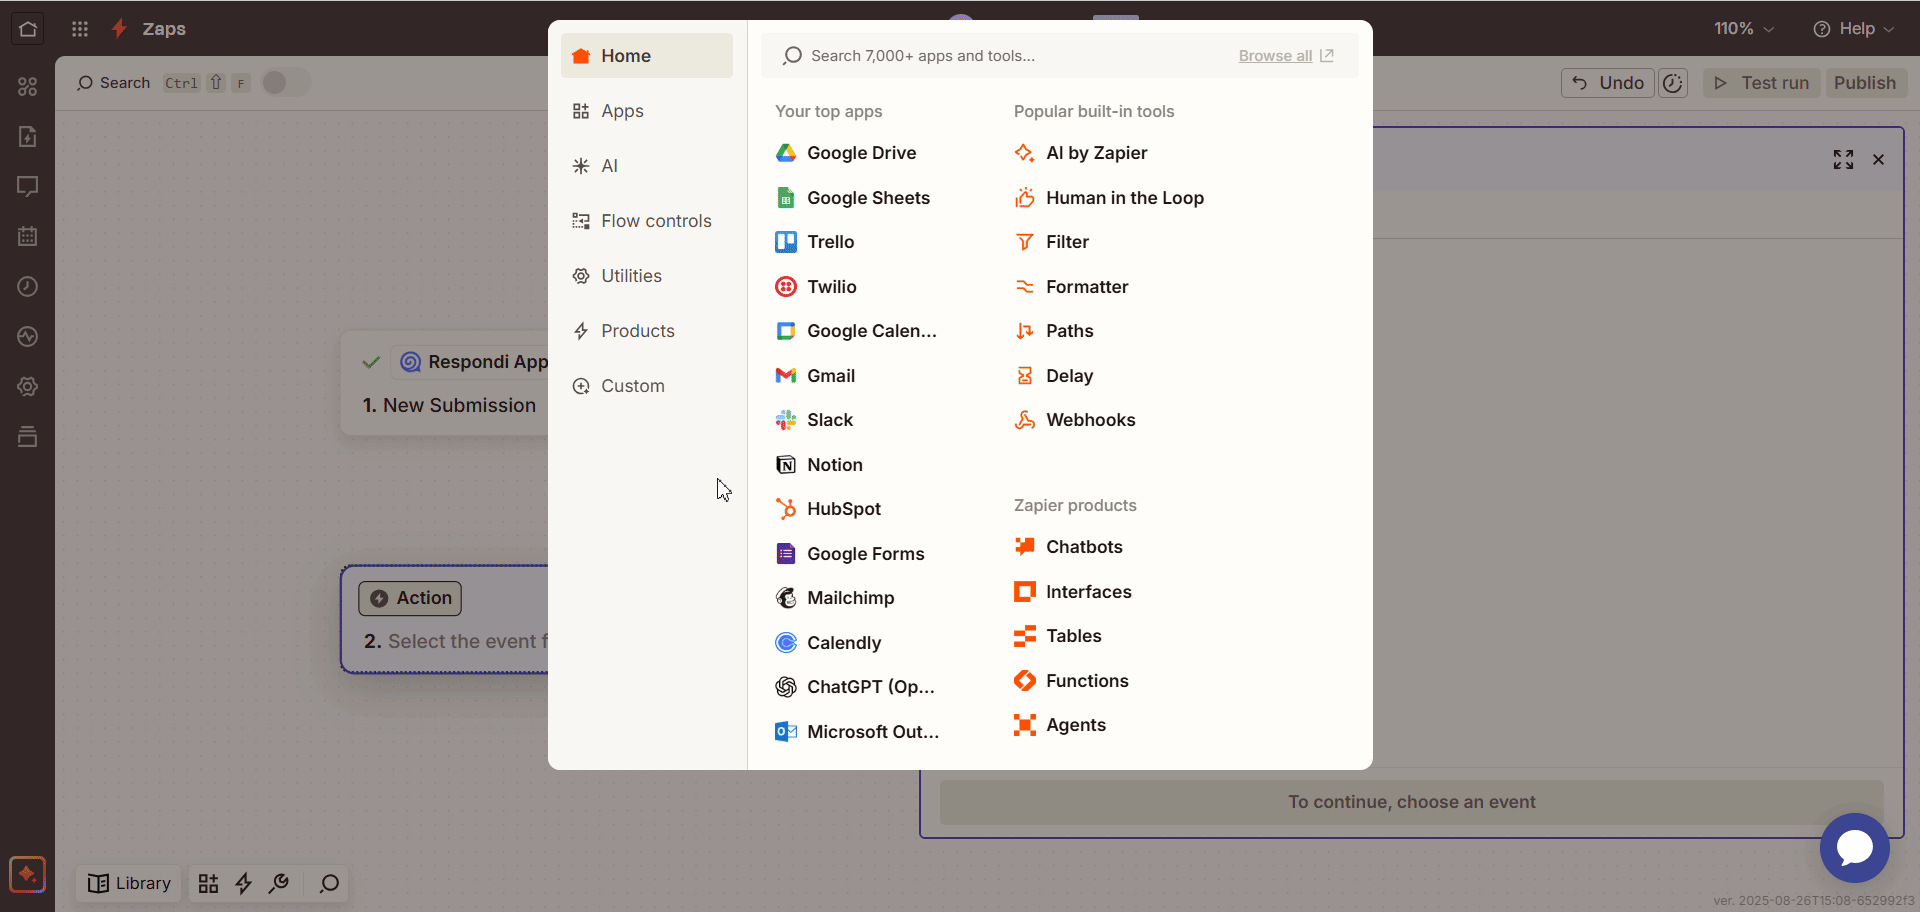Follow the Browse all link

pos(1285,56)
